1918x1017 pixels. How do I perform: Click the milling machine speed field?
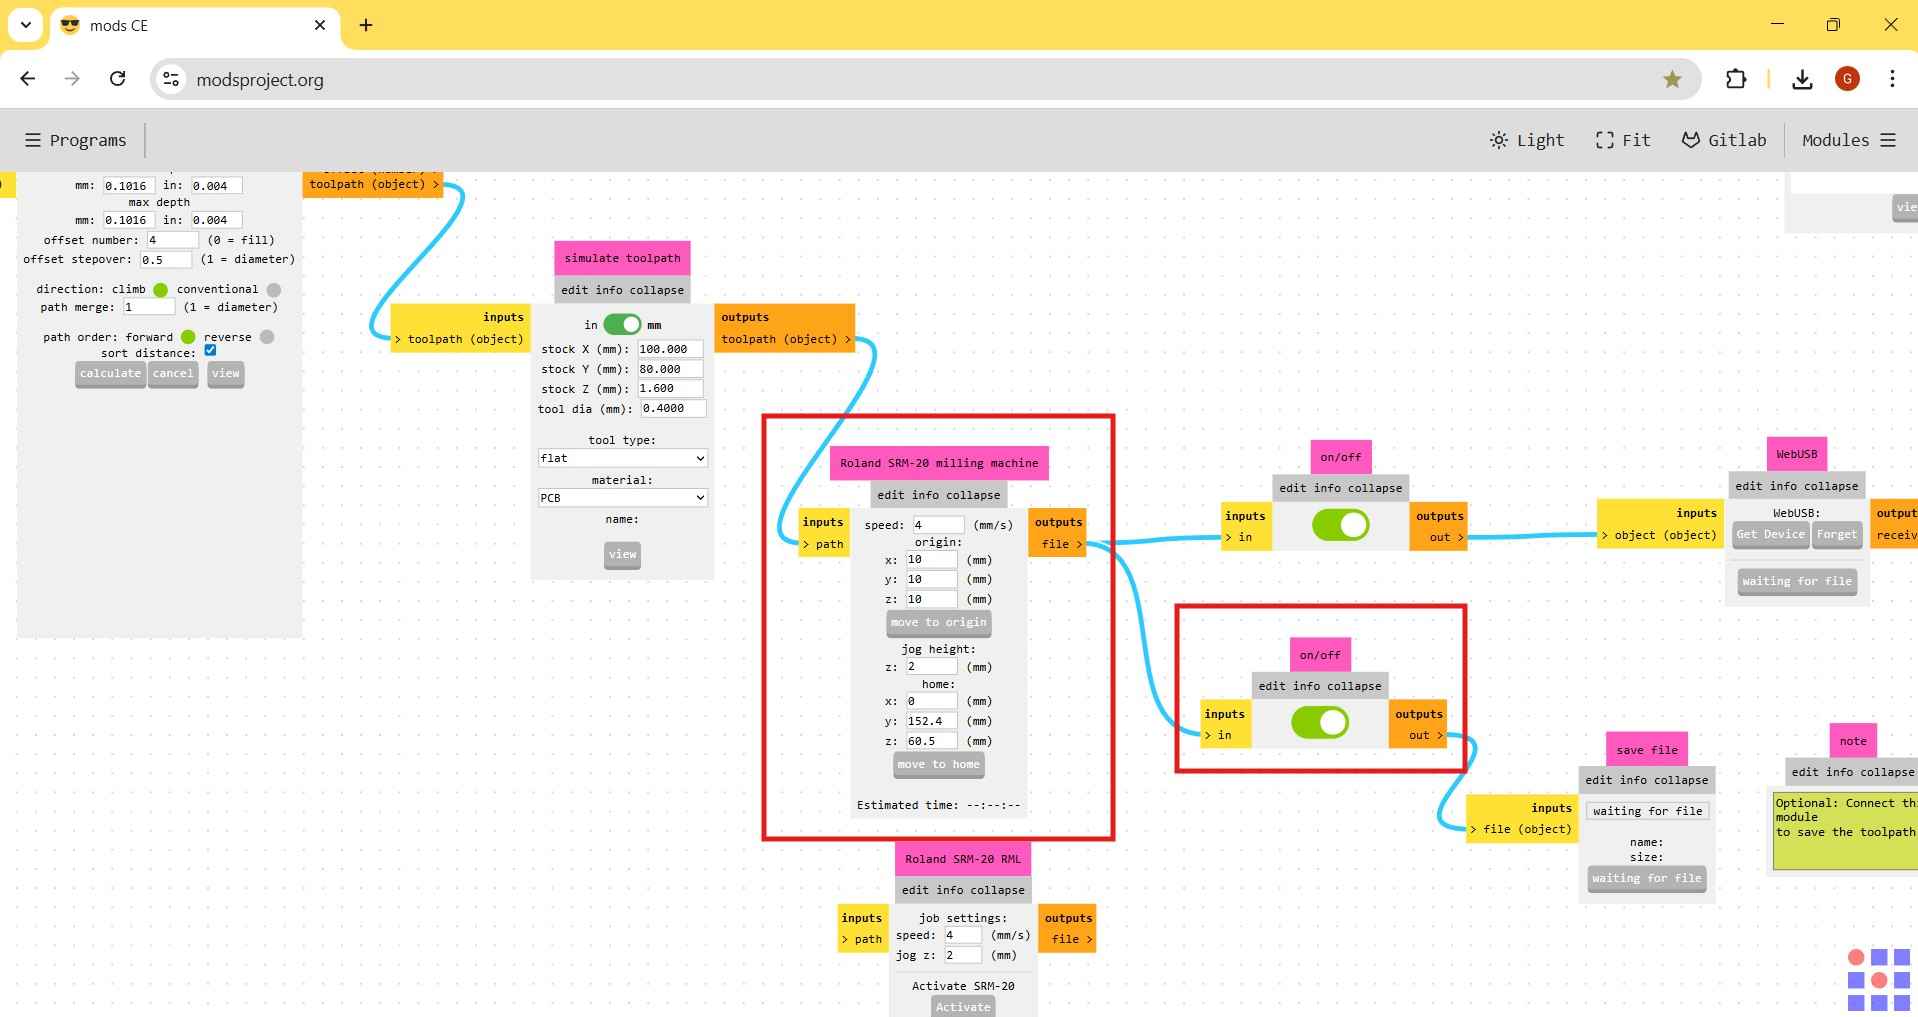click(x=938, y=525)
